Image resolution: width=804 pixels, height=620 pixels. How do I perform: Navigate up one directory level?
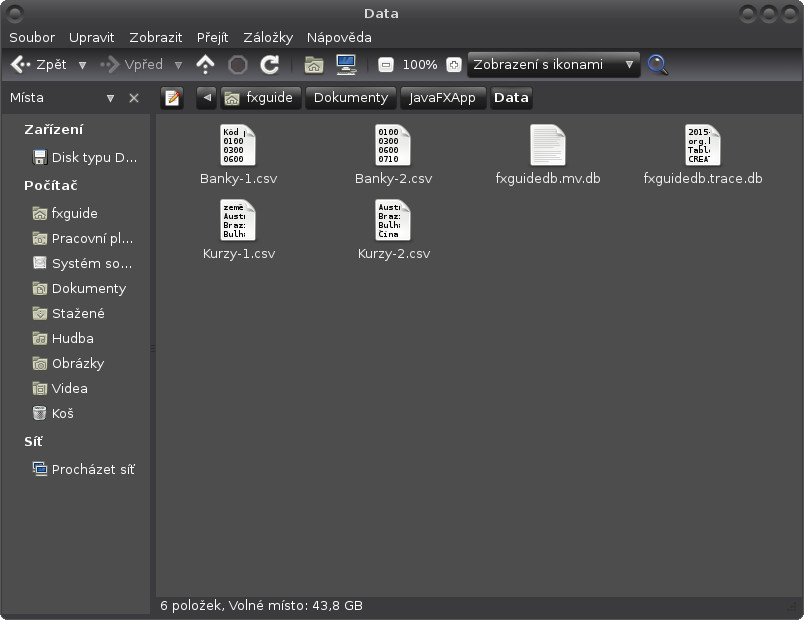[206, 64]
